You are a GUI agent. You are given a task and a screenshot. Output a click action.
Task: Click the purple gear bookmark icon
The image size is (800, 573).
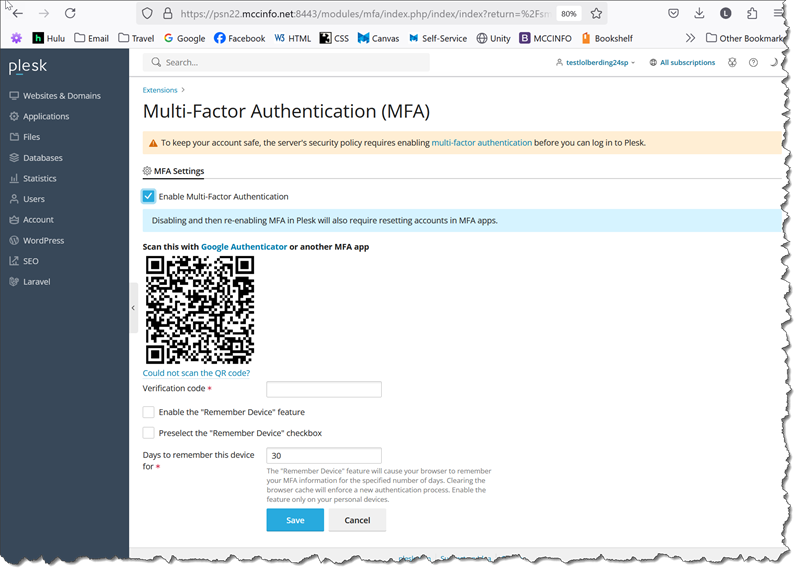pos(16,38)
